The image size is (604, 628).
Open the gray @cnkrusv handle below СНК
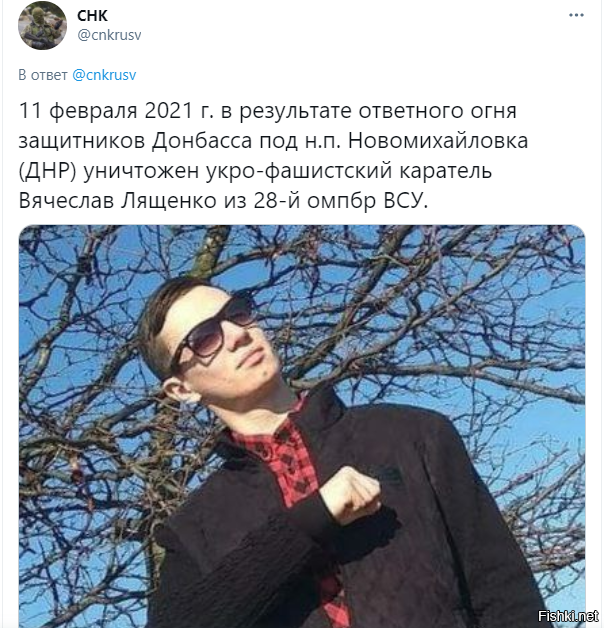click(109, 35)
